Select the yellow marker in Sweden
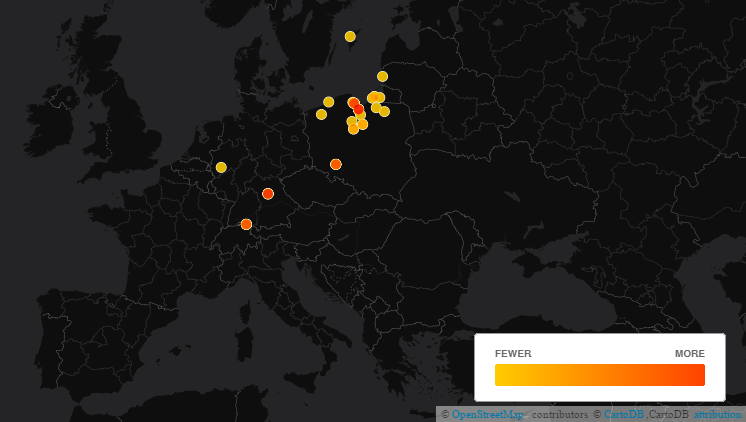Viewport: 746px width, 422px height. (x=350, y=37)
